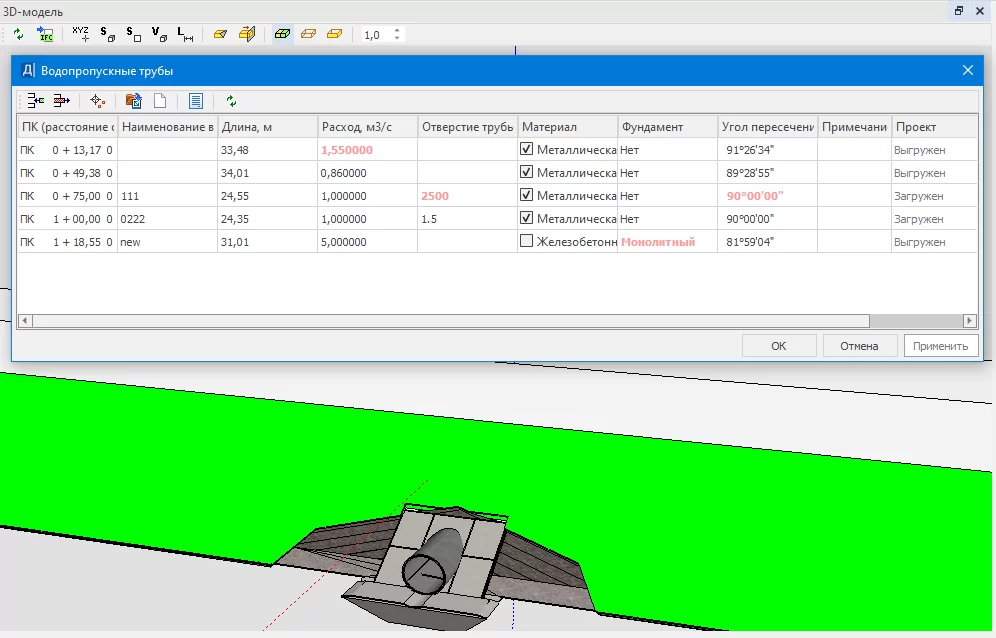Image resolution: width=996 pixels, height=638 pixels.
Task: Select the L length measurement tool
Action: [185, 34]
